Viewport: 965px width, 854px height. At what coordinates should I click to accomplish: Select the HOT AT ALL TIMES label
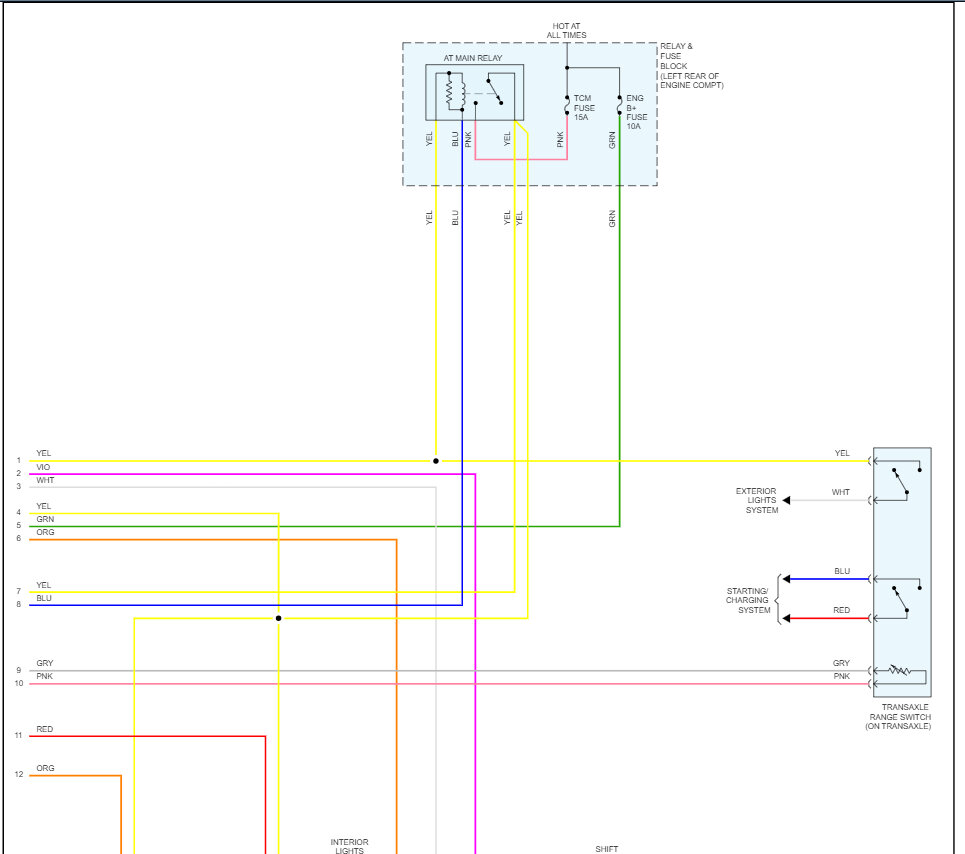click(x=567, y=30)
